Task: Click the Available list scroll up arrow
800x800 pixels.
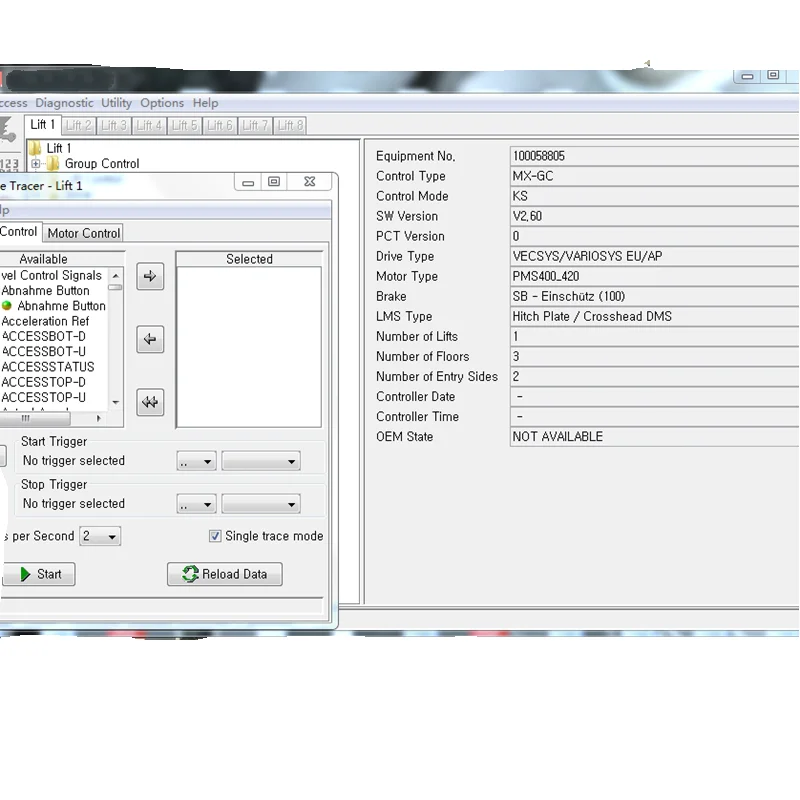Action: 116,276
